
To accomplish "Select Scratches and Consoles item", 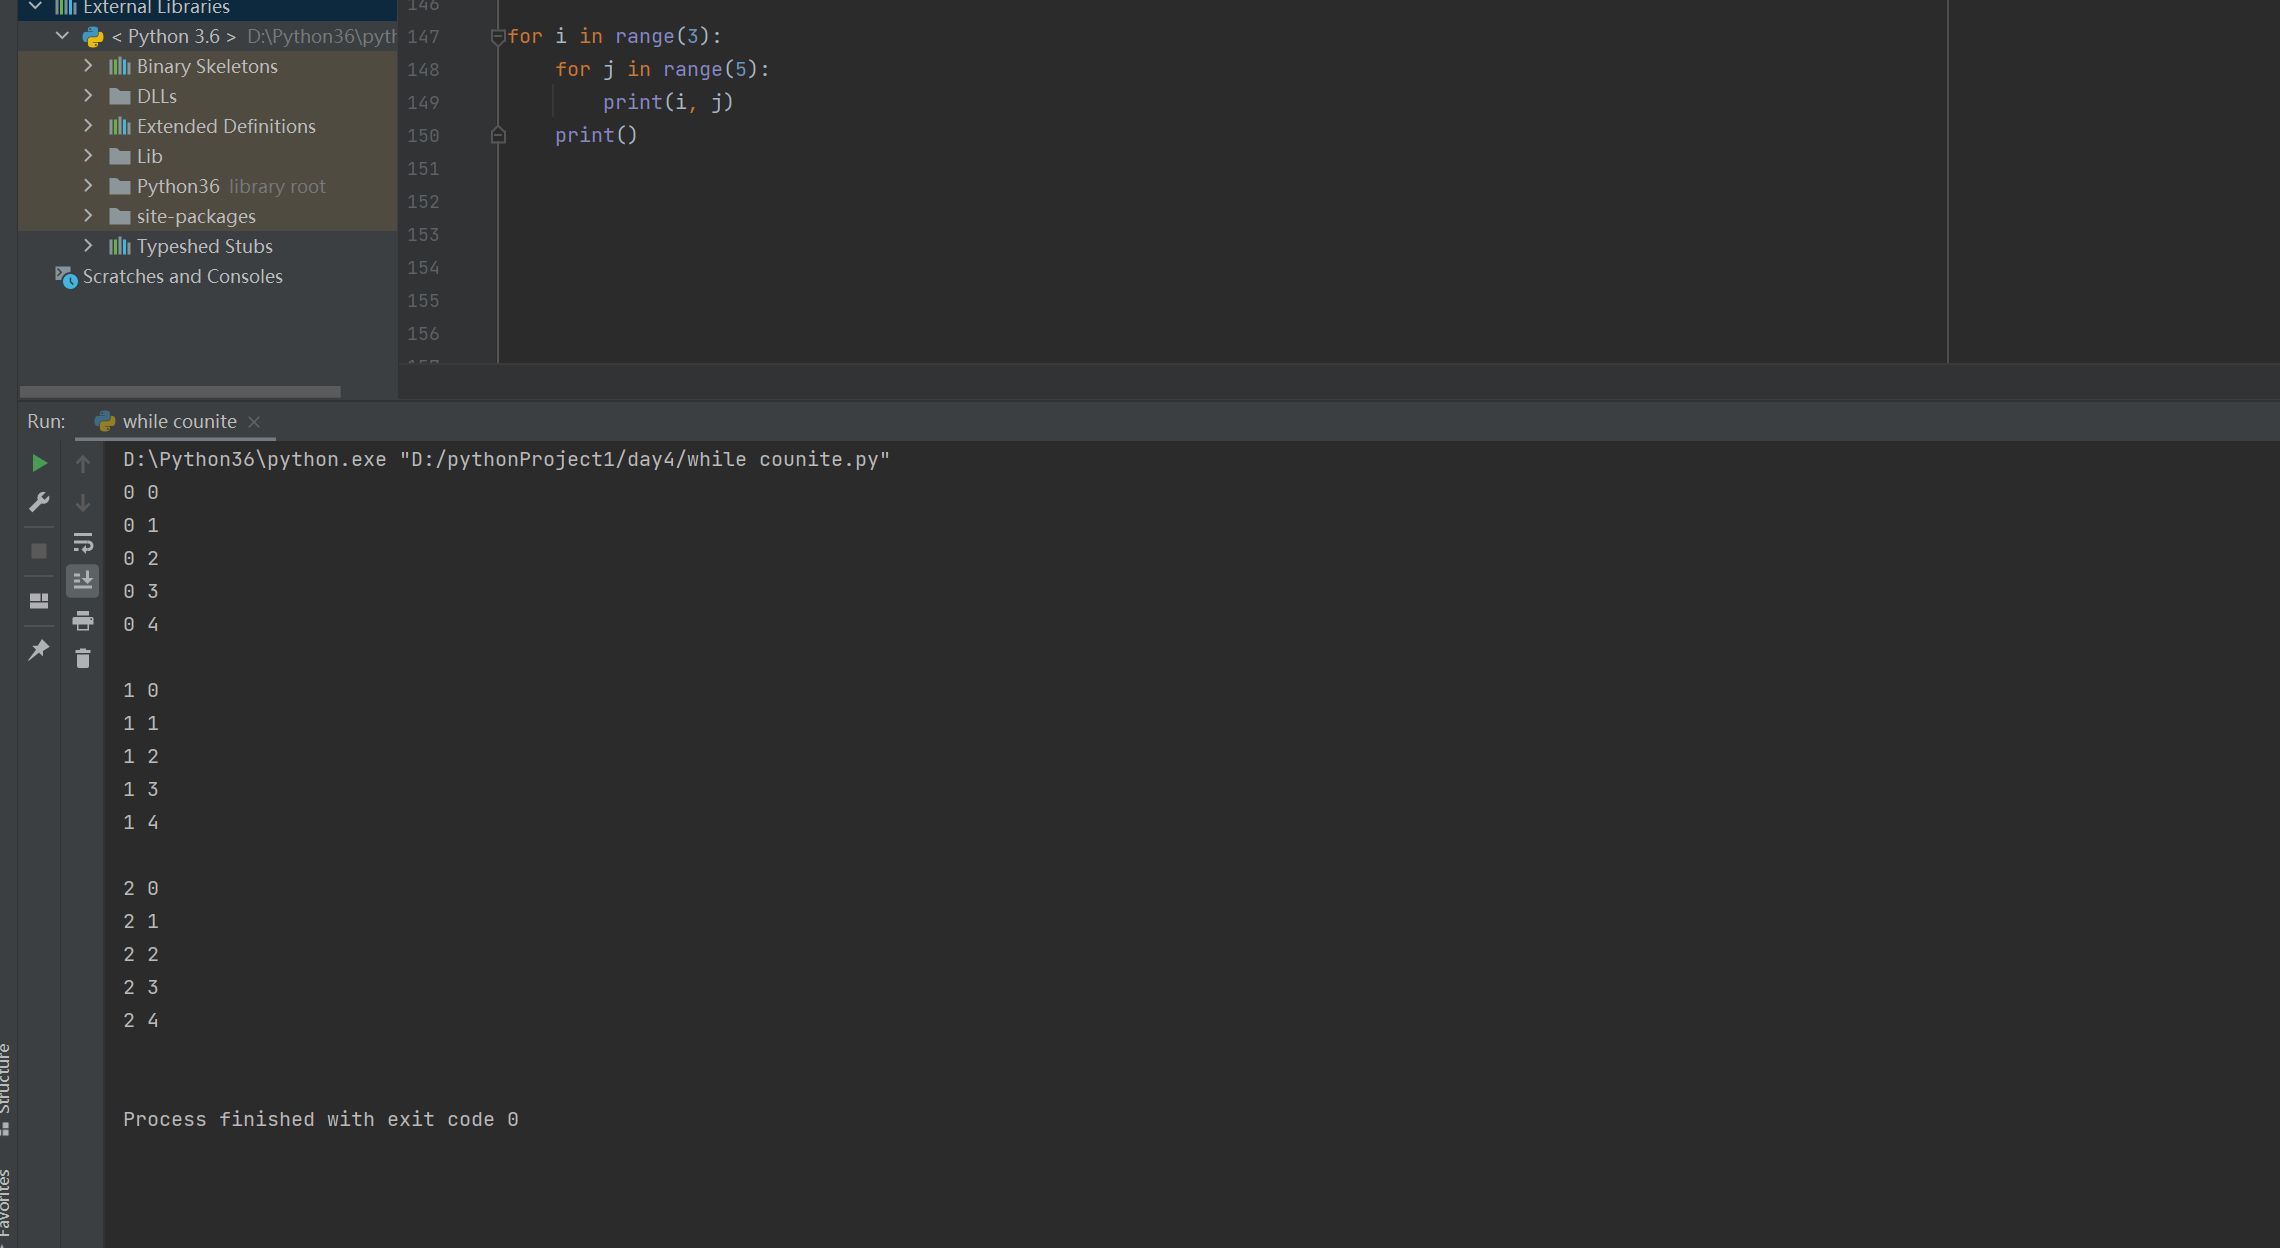I will (x=182, y=276).
